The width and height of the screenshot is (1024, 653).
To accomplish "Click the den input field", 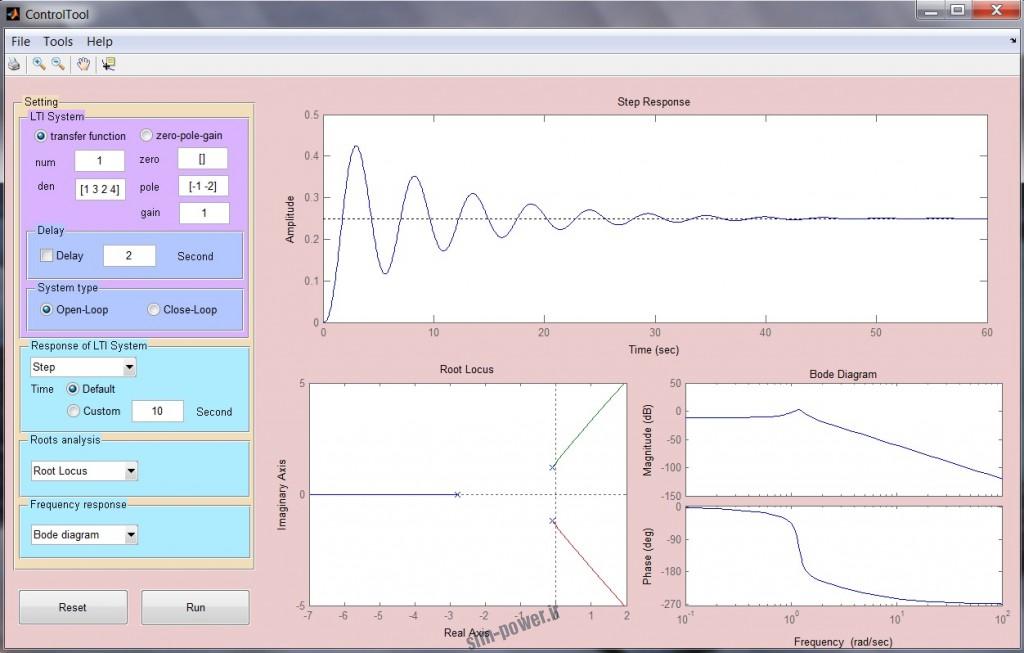I will (100, 188).
